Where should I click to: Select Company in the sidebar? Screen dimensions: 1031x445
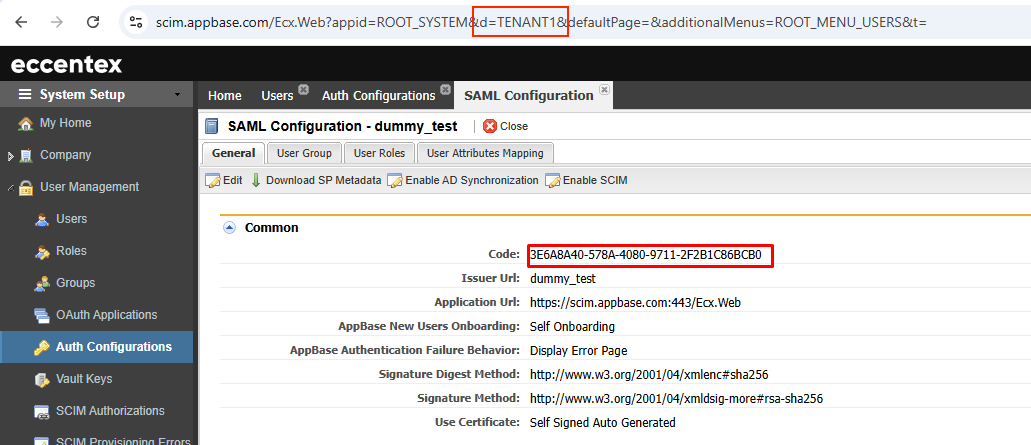[65, 155]
